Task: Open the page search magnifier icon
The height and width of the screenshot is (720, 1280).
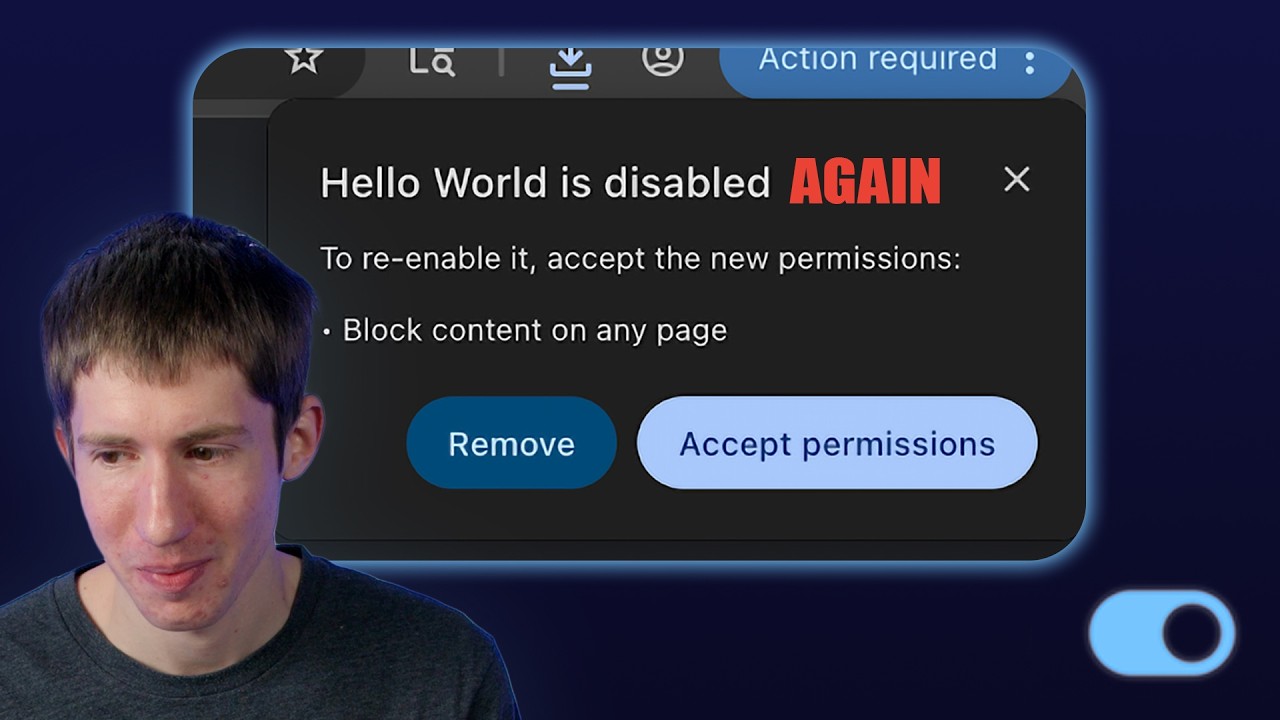Action: [432, 62]
